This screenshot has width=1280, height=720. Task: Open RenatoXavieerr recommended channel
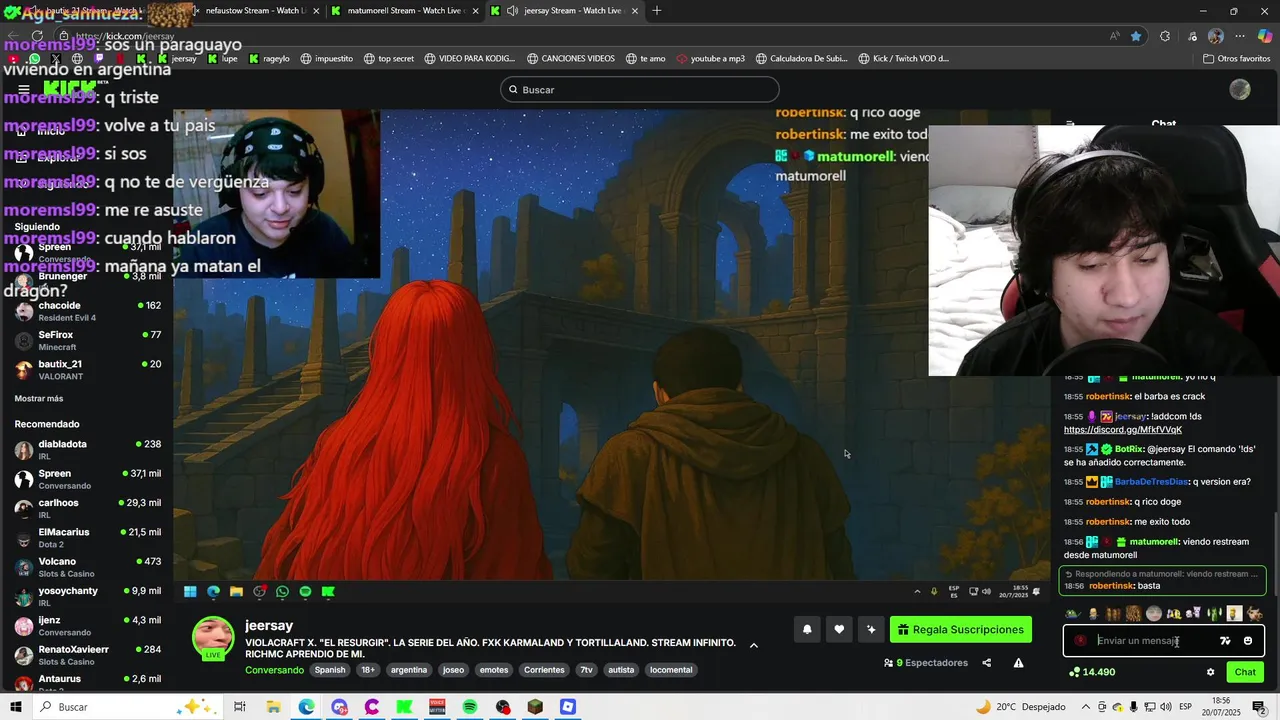[x=87, y=655]
